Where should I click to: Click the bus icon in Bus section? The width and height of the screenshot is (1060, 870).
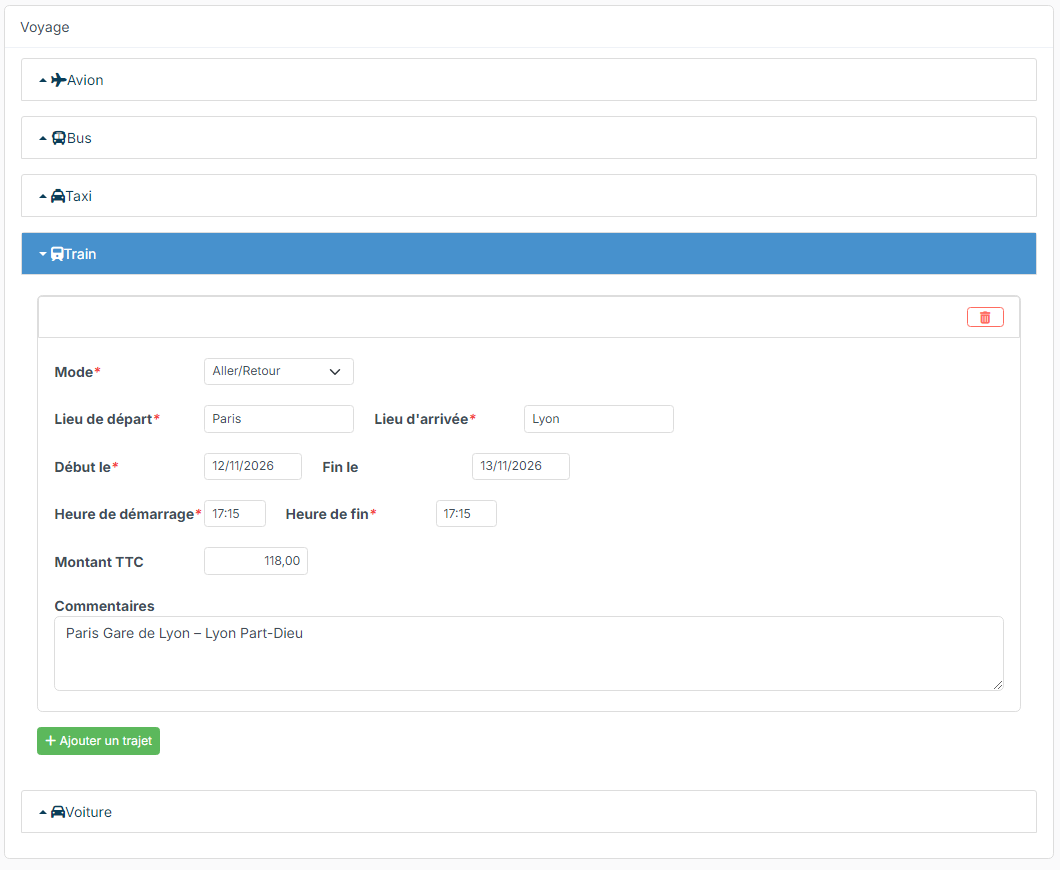tap(59, 138)
